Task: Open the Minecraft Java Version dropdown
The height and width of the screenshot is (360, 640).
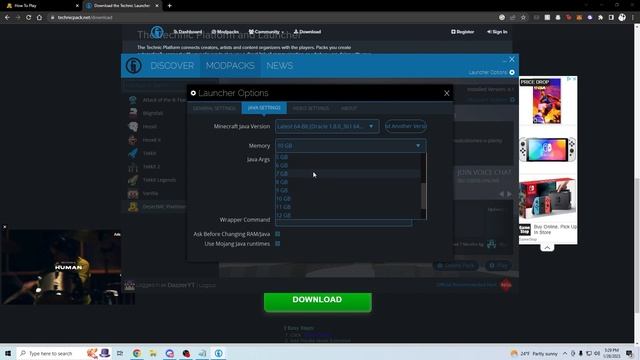Action: pos(327,126)
